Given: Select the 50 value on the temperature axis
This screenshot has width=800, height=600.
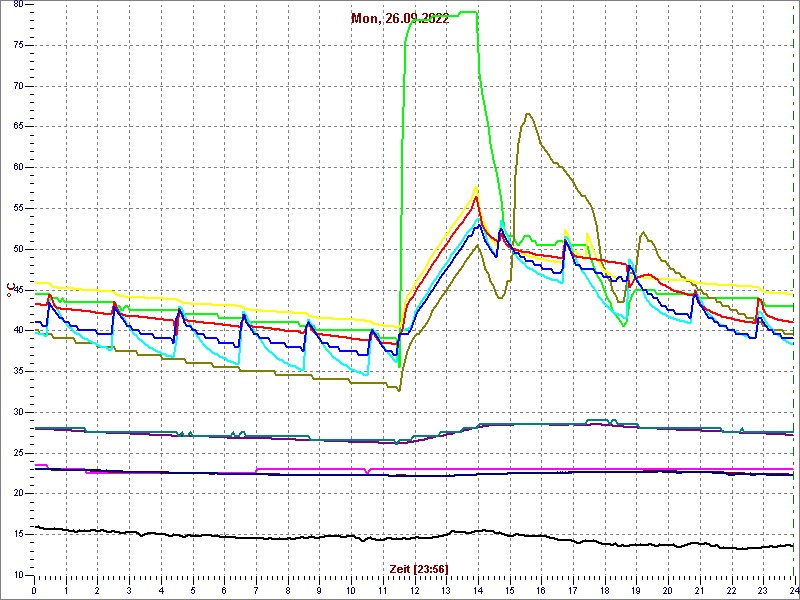Looking at the screenshot, I should 17,249.
